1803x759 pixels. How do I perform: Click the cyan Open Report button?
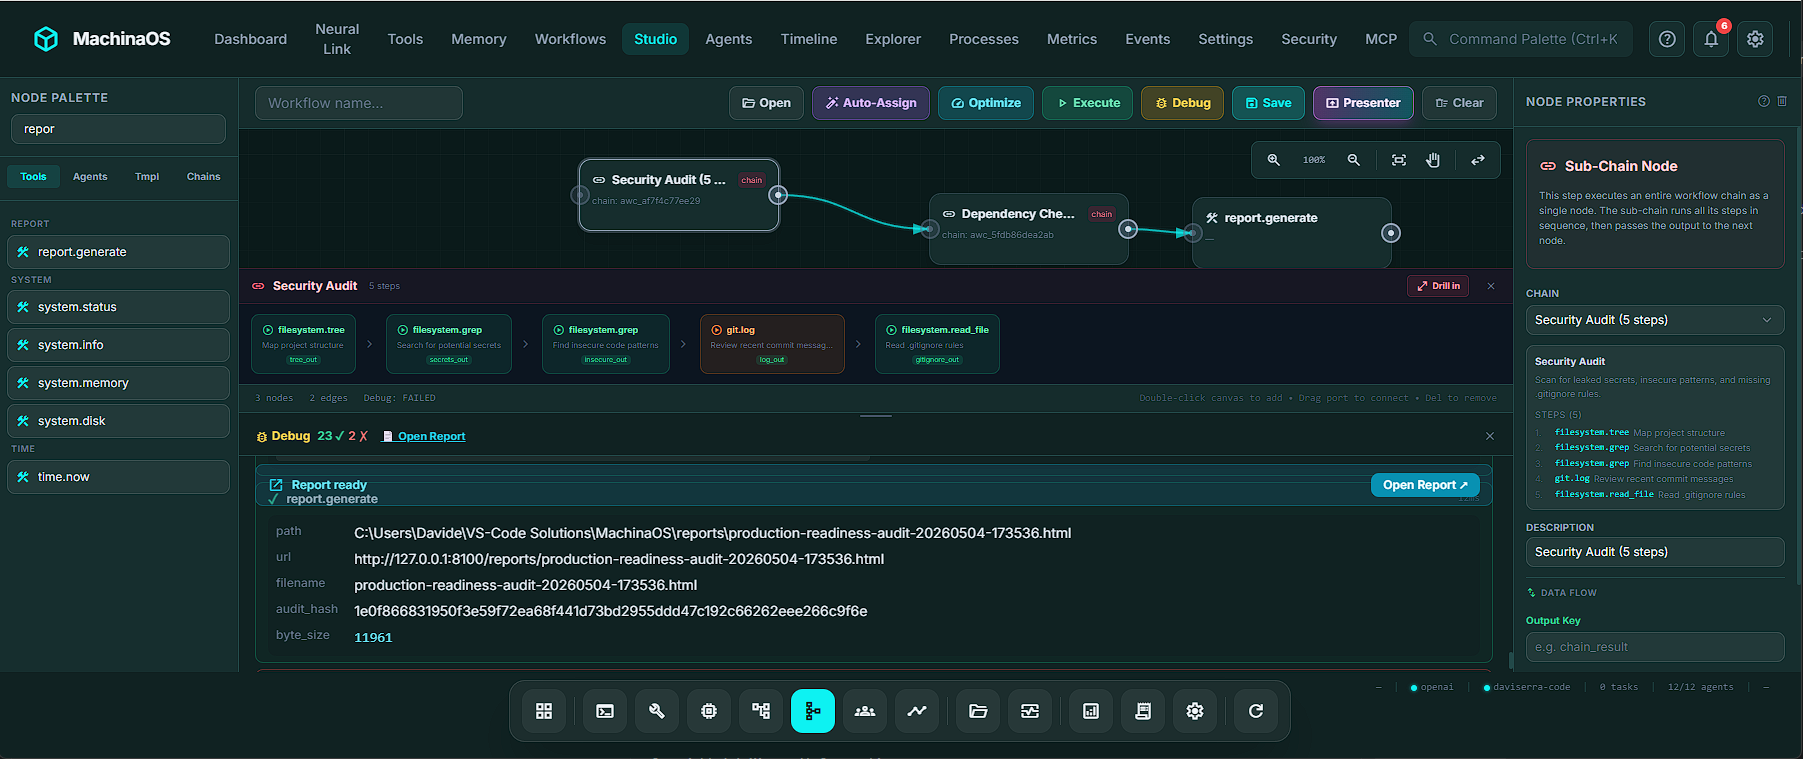click(1425, 485)
